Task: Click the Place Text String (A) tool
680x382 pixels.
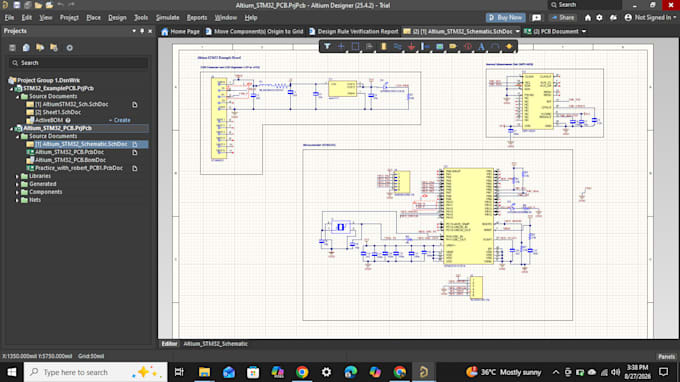Action: 481,46
